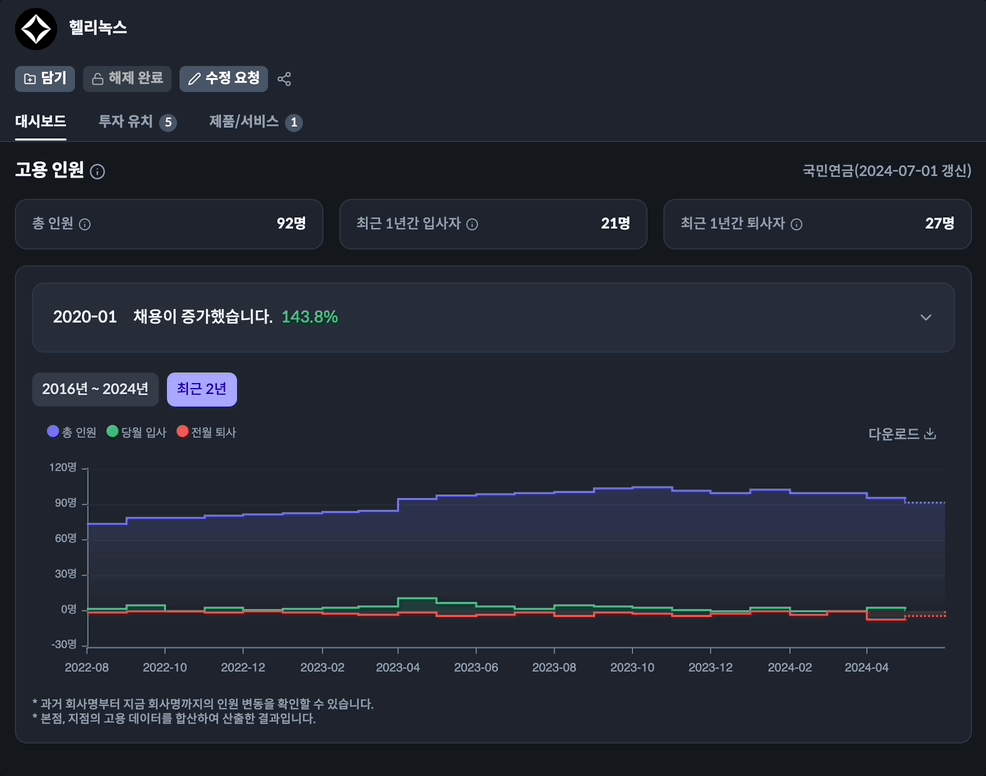Select the 2016년 ~ 2024년 range

point(95,390)
